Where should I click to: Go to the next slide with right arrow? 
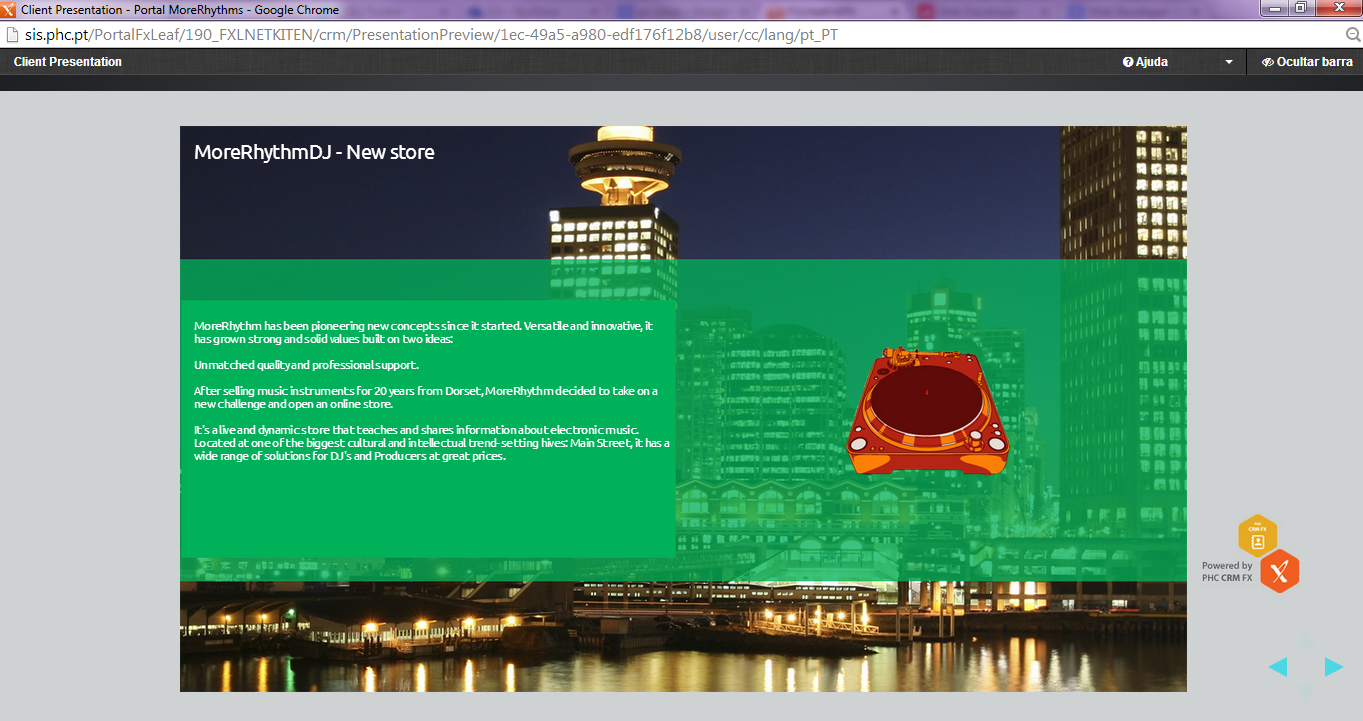click(1334, 667)
